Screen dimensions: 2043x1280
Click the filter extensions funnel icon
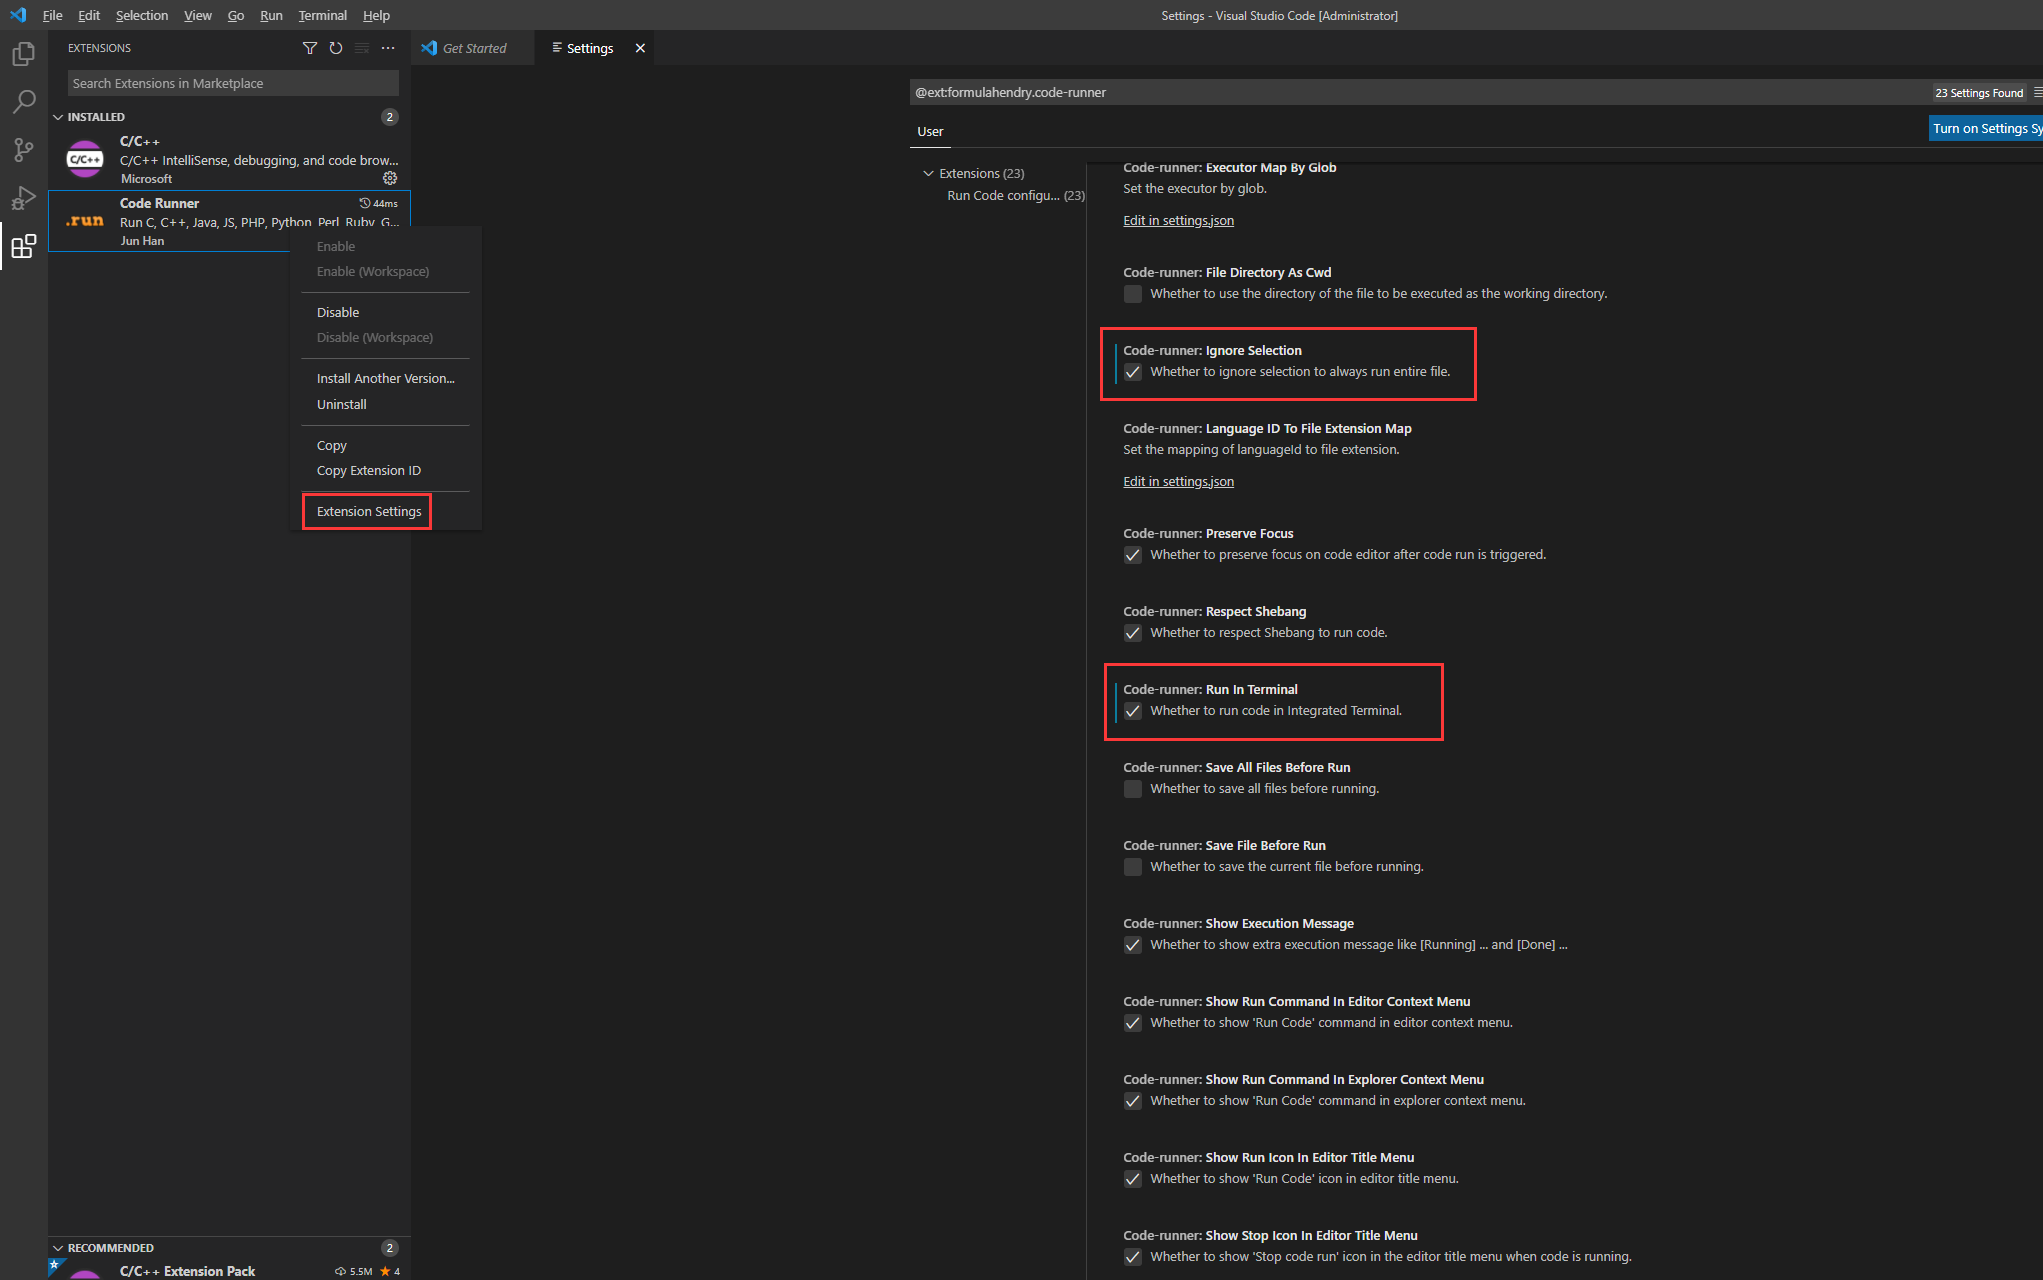pyautogui.click(x=310, y=48)
